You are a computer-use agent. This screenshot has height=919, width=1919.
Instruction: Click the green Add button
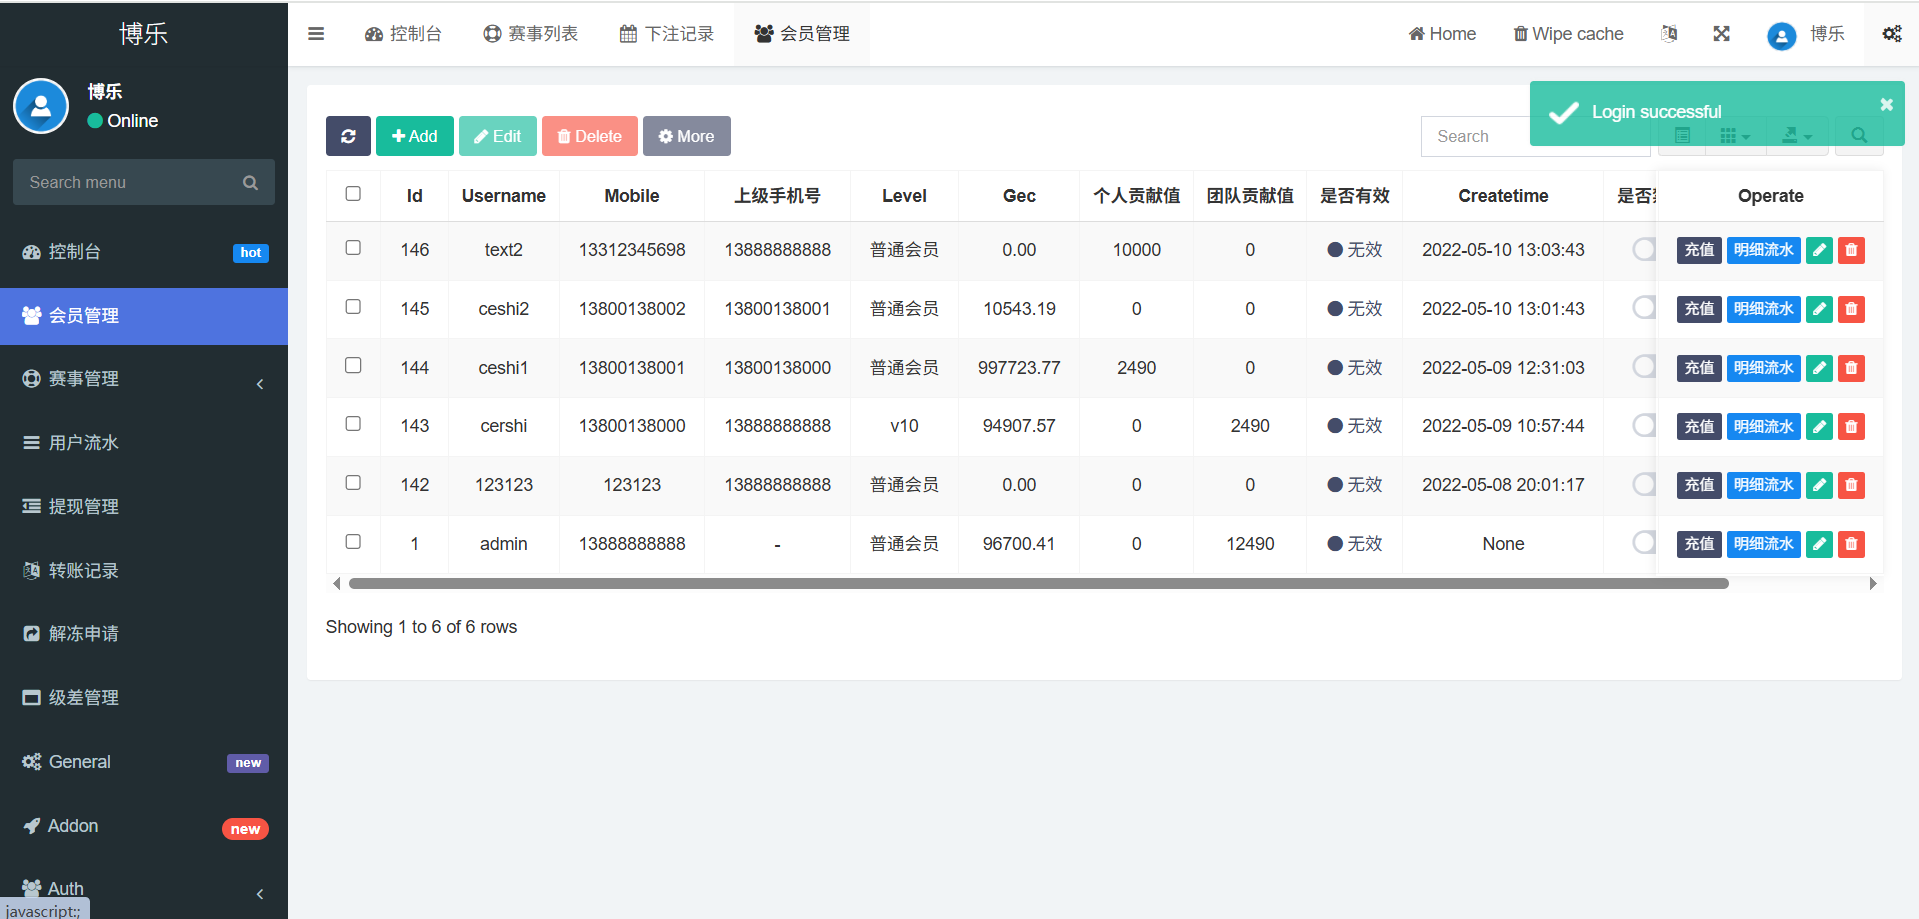414,136
